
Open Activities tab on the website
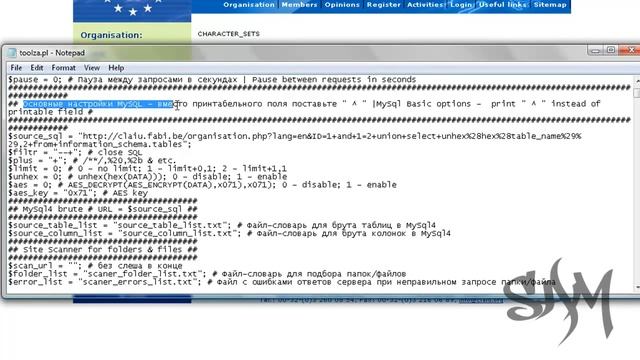point(424,5)
